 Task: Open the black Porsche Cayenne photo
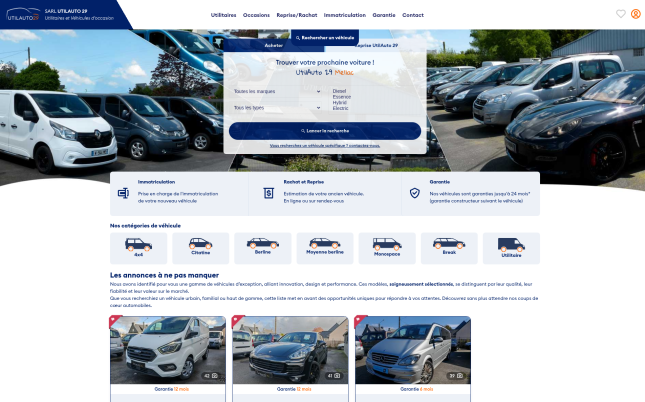click(x=290, y=350)
